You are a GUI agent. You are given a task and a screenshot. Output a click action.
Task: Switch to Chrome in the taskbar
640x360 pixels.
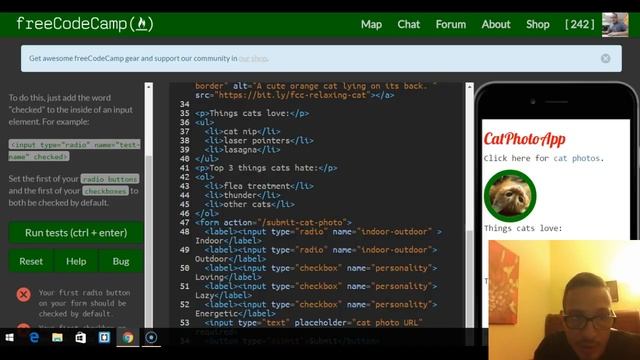click(x=128, y=338)
